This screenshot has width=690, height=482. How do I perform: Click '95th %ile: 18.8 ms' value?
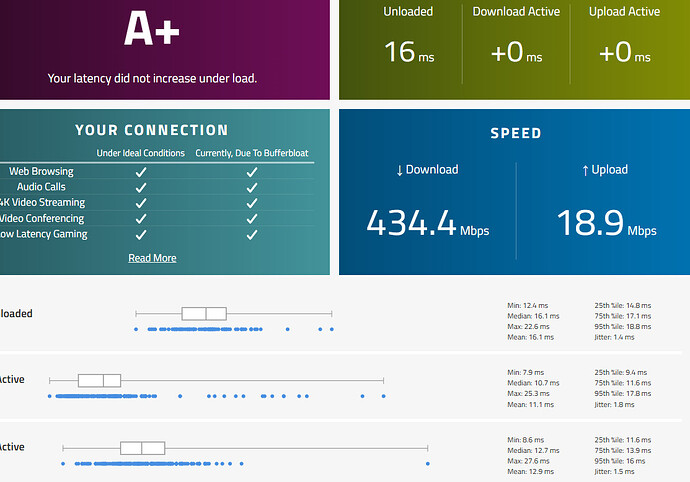[623, 327]
